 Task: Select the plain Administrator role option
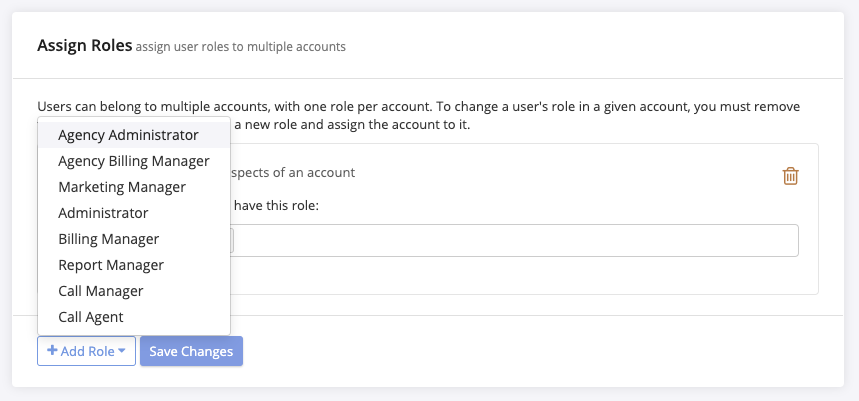click(103, 213)
